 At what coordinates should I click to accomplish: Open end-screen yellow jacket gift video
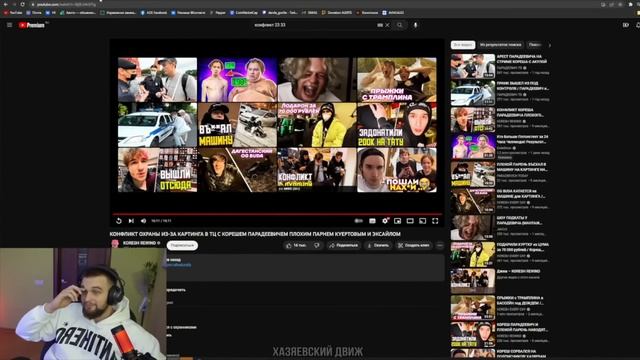tap(317, 125)
